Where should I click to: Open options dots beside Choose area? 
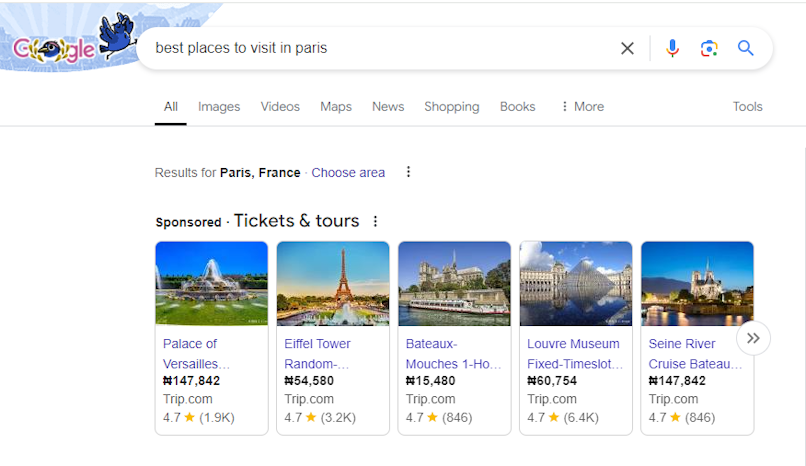(x=408, y=172)
